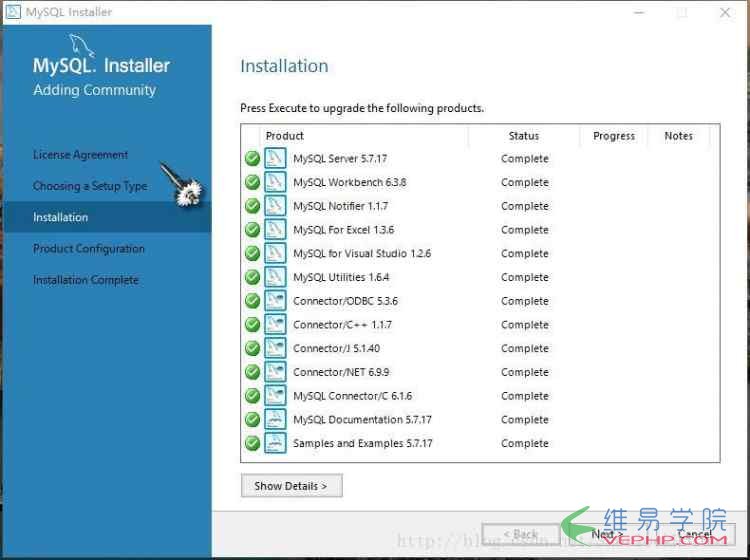Click the Back button
Screen dimensions: 750x560
521,534
